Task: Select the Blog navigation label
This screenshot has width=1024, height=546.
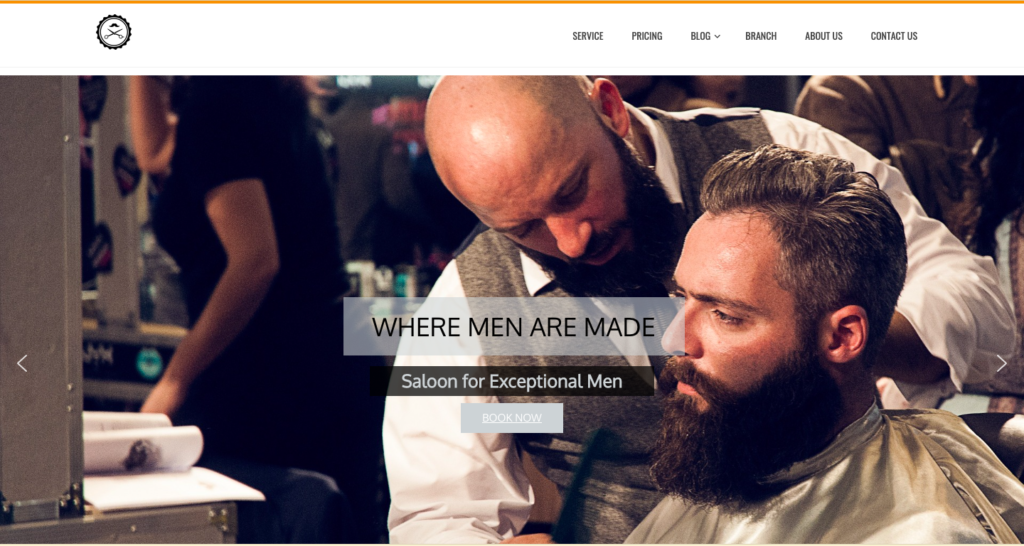Action: [x=700, y=36]
